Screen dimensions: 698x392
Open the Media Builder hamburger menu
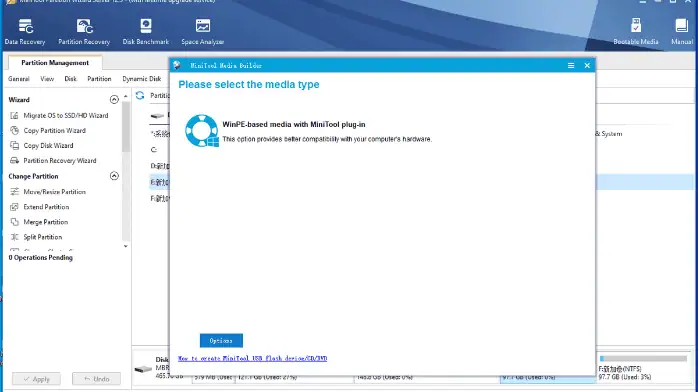click(571, 65)
